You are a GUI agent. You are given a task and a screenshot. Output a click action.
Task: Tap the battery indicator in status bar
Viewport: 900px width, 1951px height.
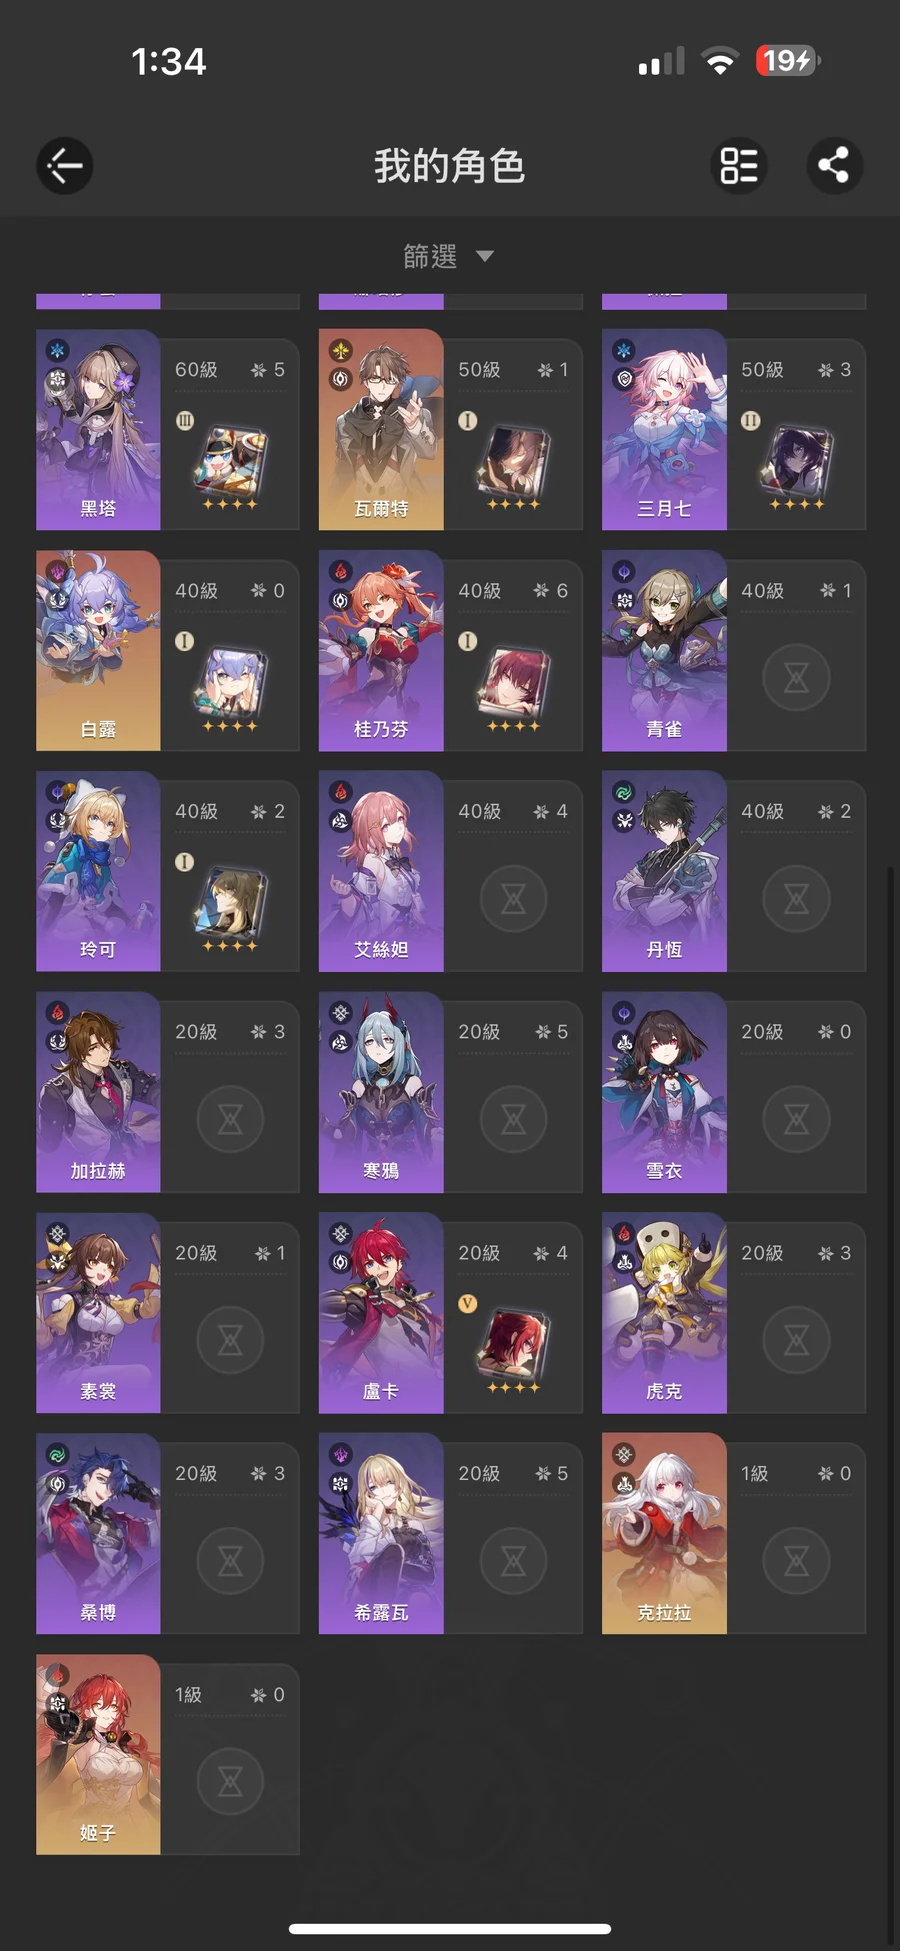[788, 61]
